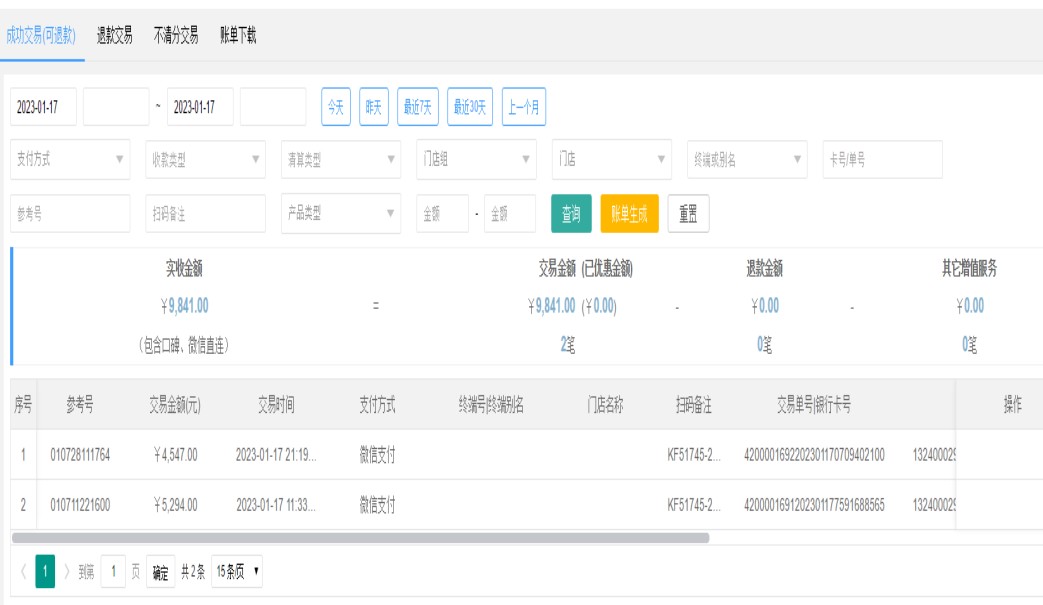
Task: Open the 门店组 dropdown list
Action: pos(475,159)
